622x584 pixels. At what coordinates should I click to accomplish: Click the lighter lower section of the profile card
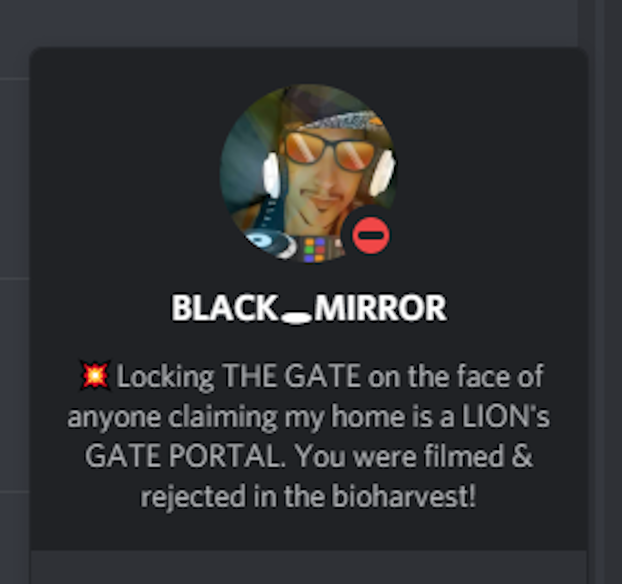[309, 567]
